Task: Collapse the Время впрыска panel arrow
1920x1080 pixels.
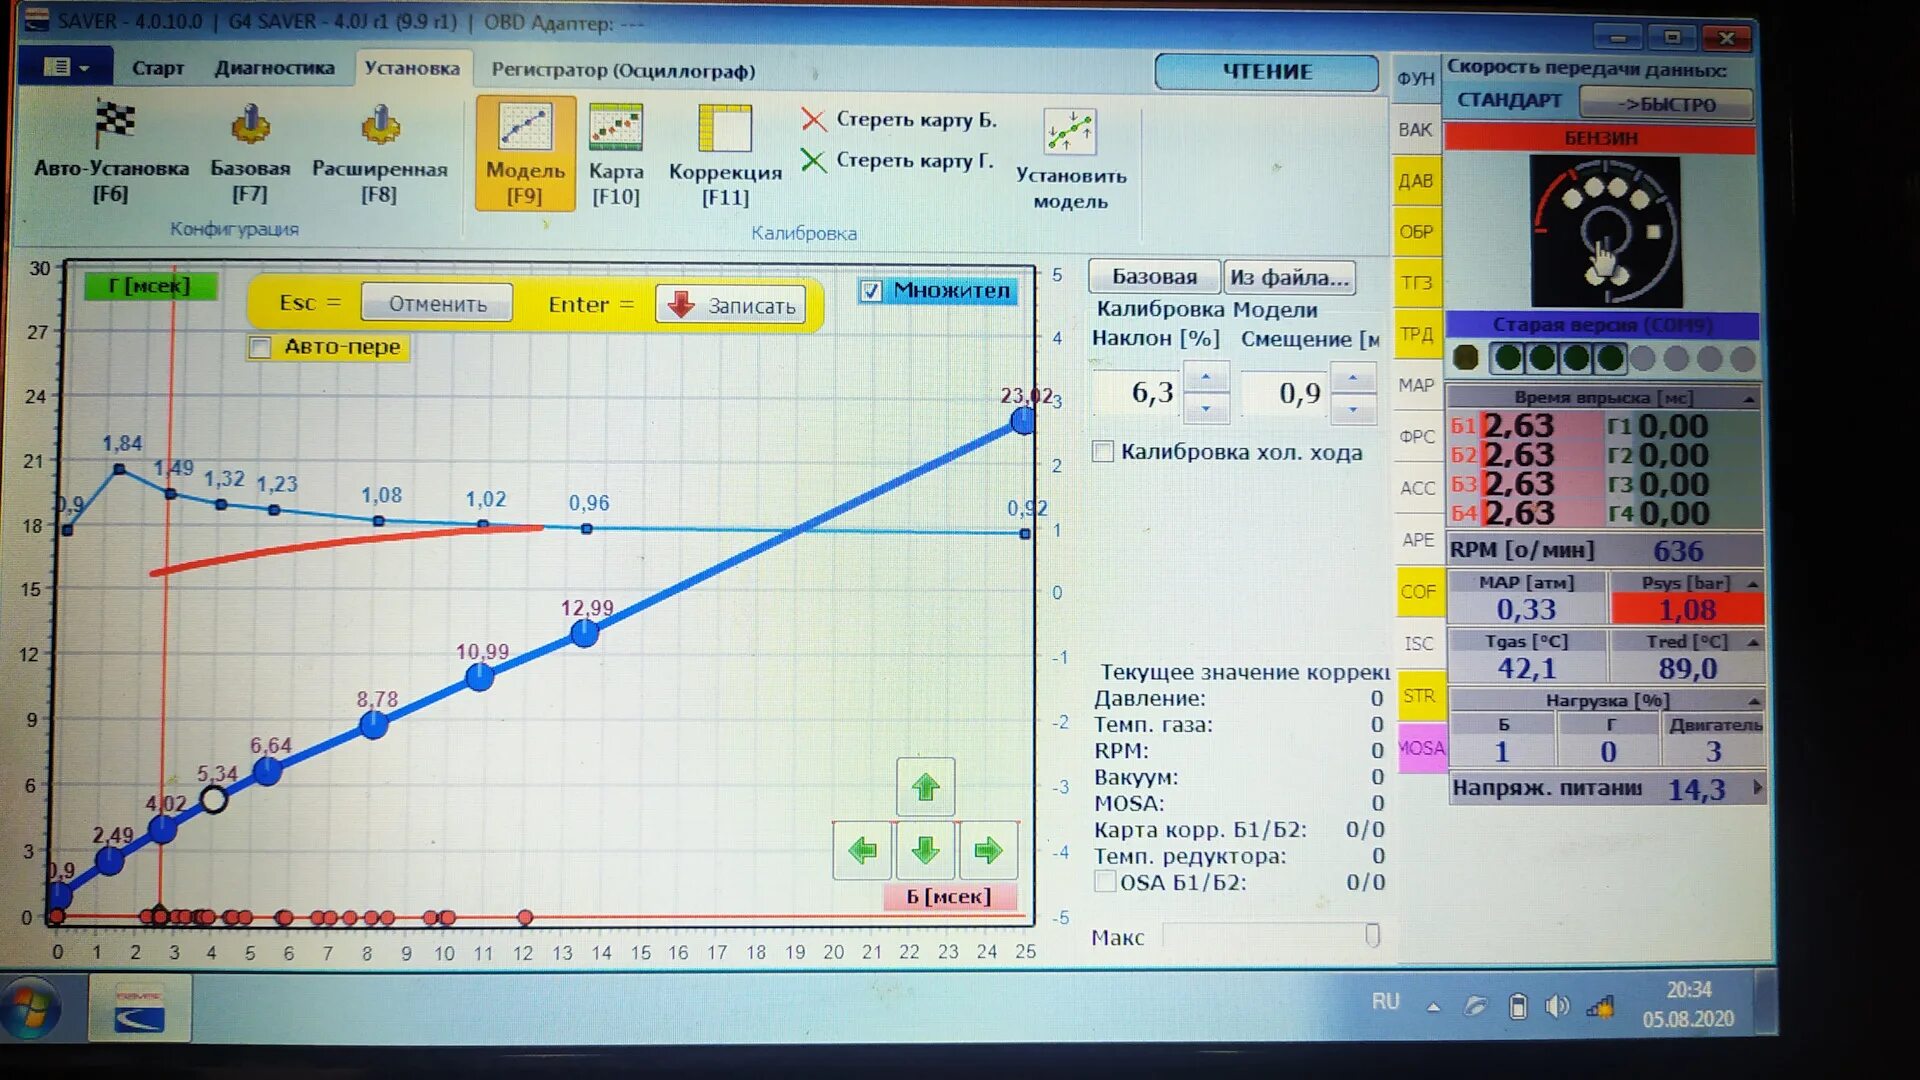Action: point(1749,398)
